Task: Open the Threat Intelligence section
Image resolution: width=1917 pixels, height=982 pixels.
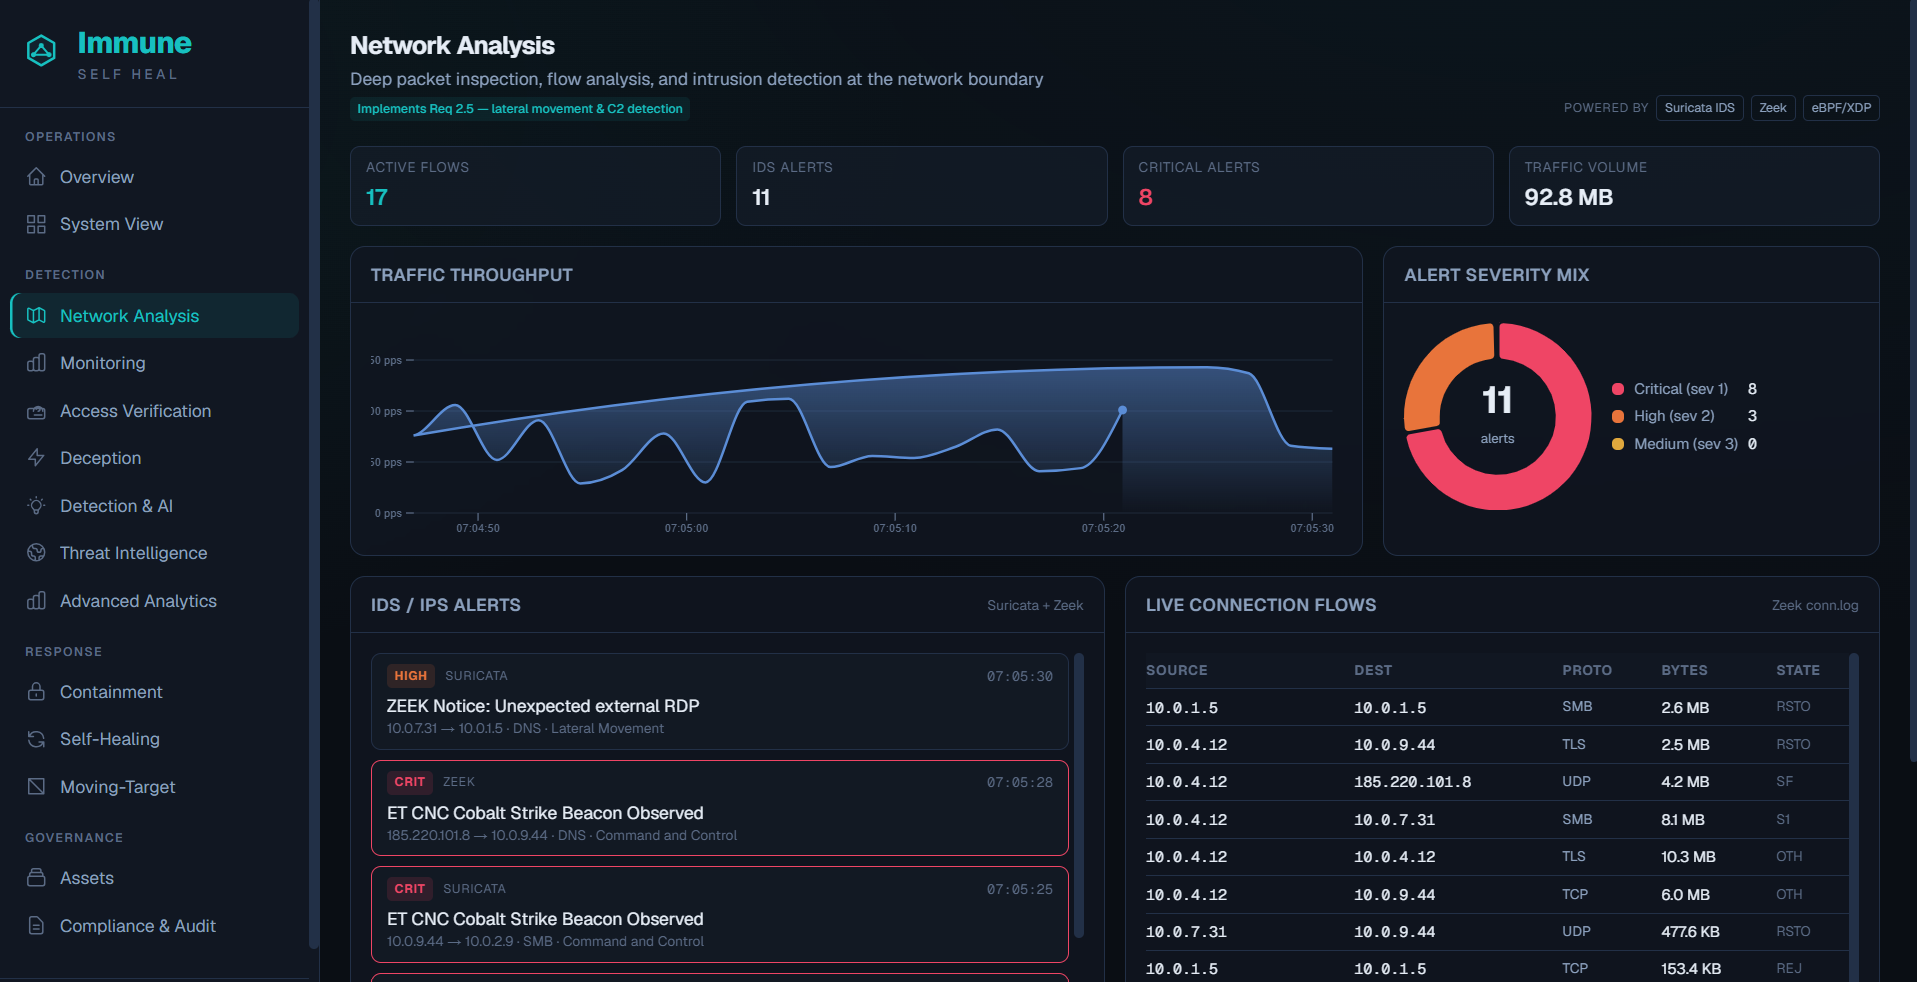Action: click(x=154, y=553)
